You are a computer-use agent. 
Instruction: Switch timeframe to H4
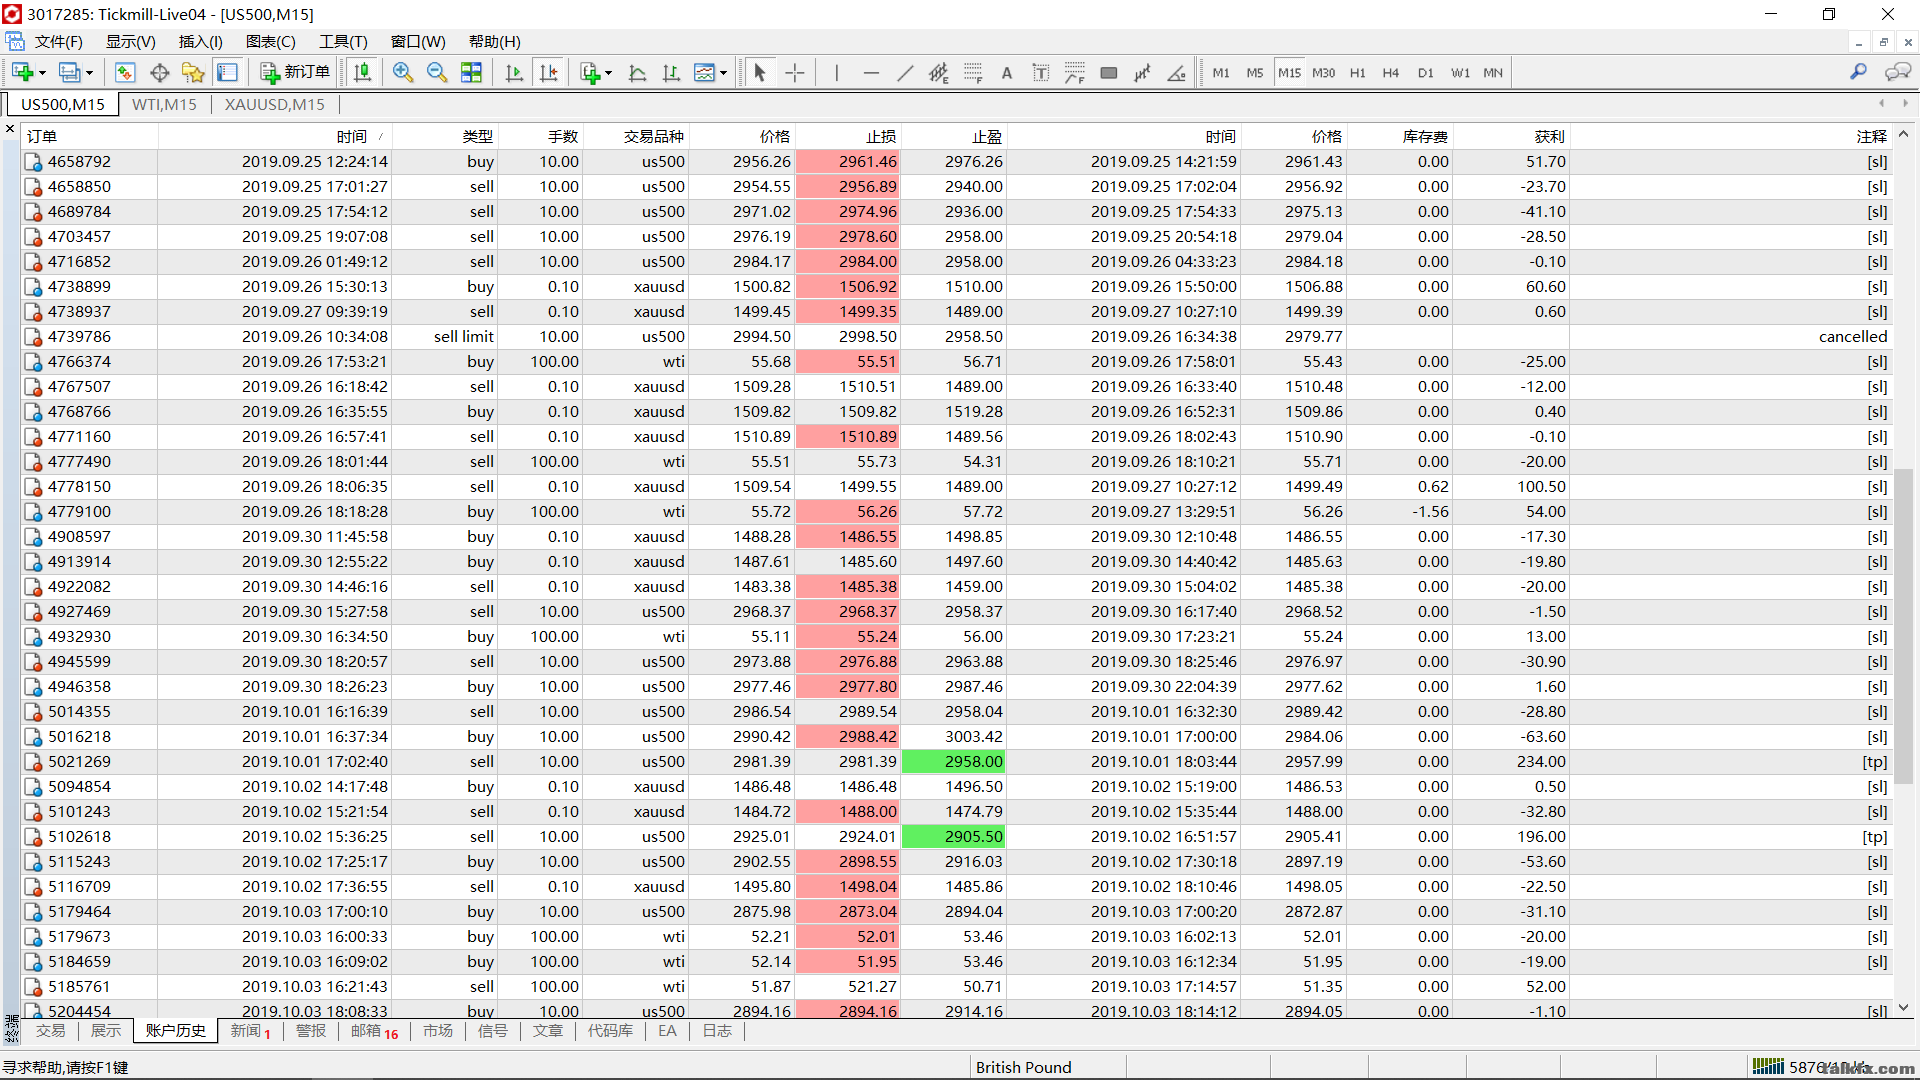pyautogui.click(x=1391, y=73)
